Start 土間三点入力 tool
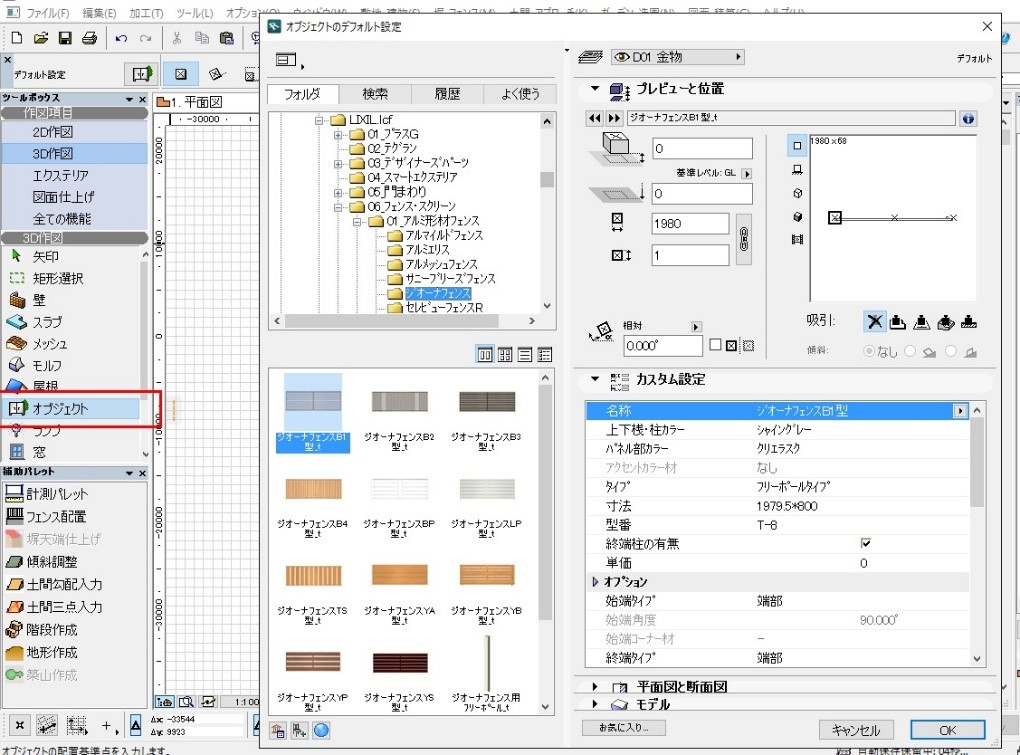 54,607
